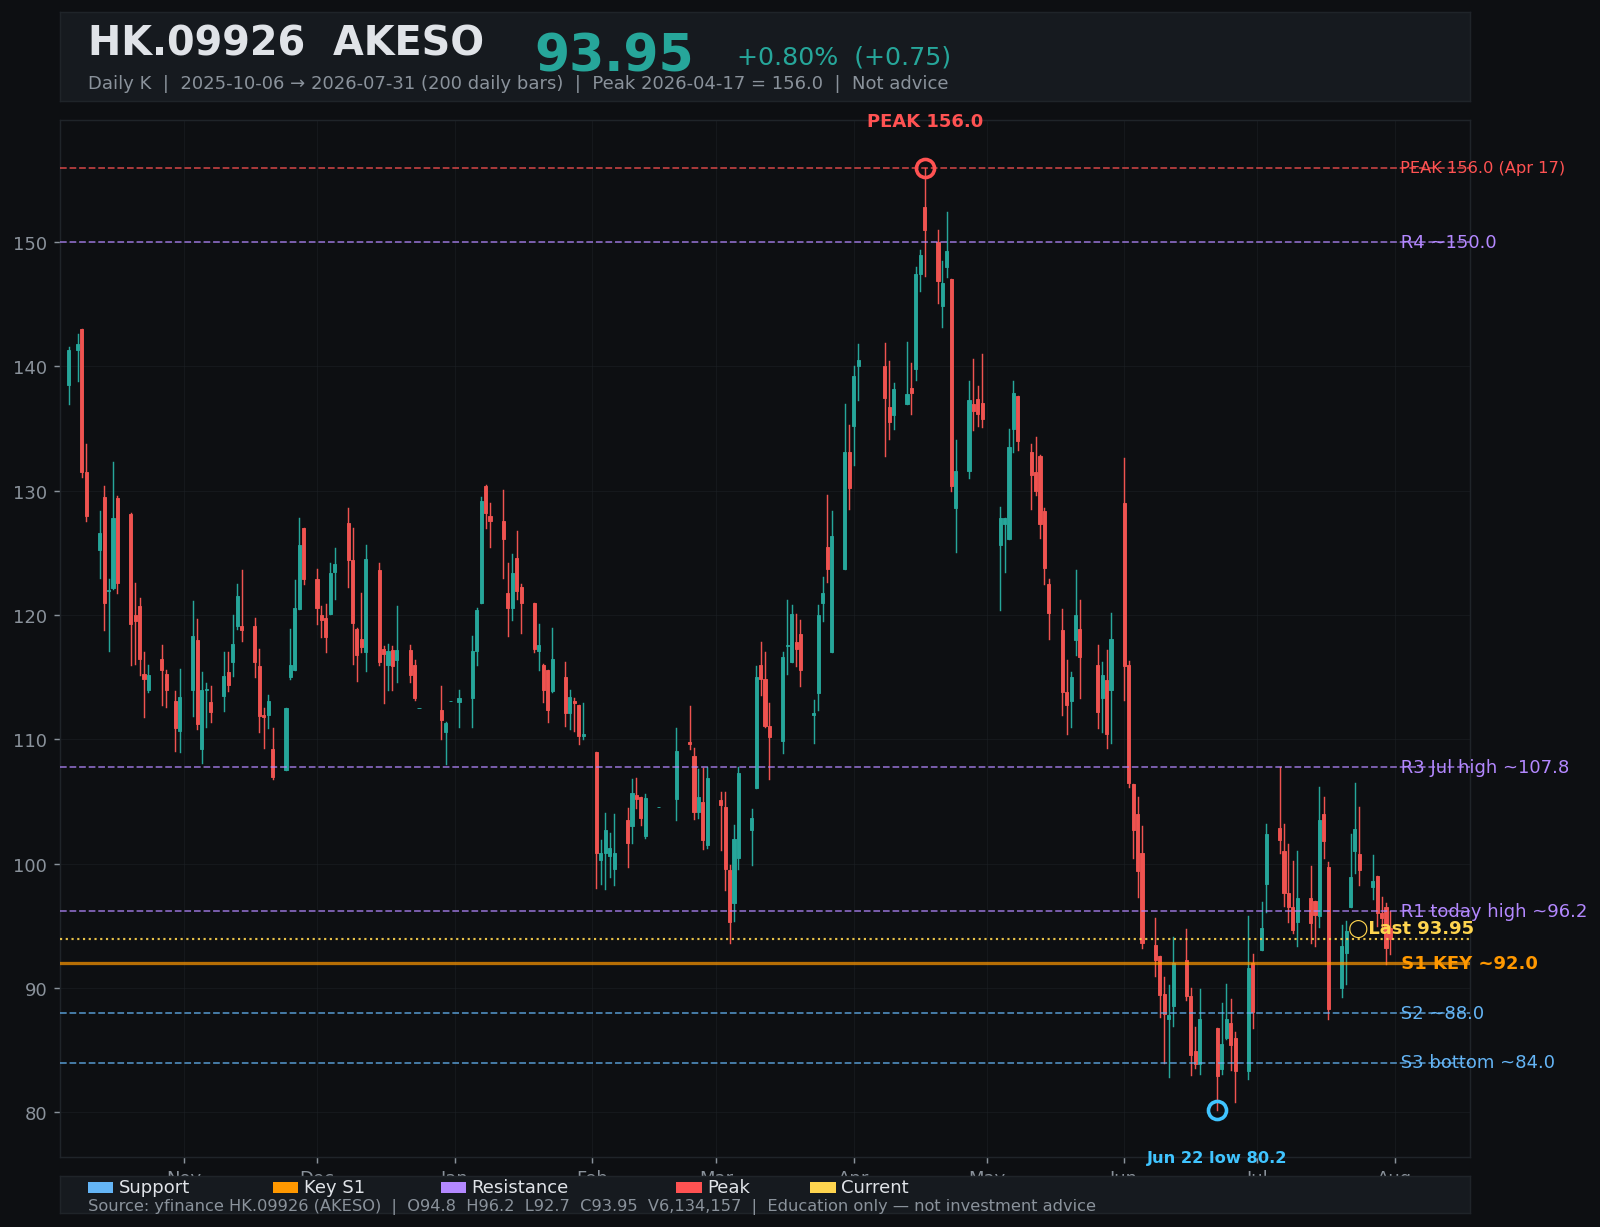Click the 140 y-axis tick label
The height and width of the screenshot is (1227, 1600).
coord(32,368)
